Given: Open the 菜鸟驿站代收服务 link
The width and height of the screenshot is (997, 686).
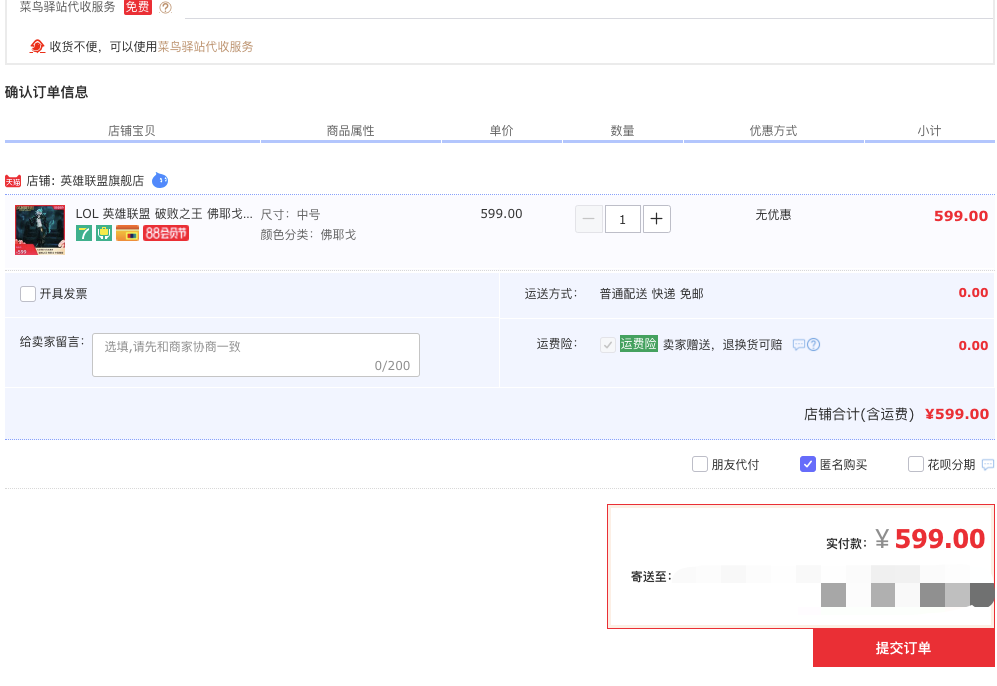Looking at the screenshot, I should pyautogui.click(x=205, y=46).
